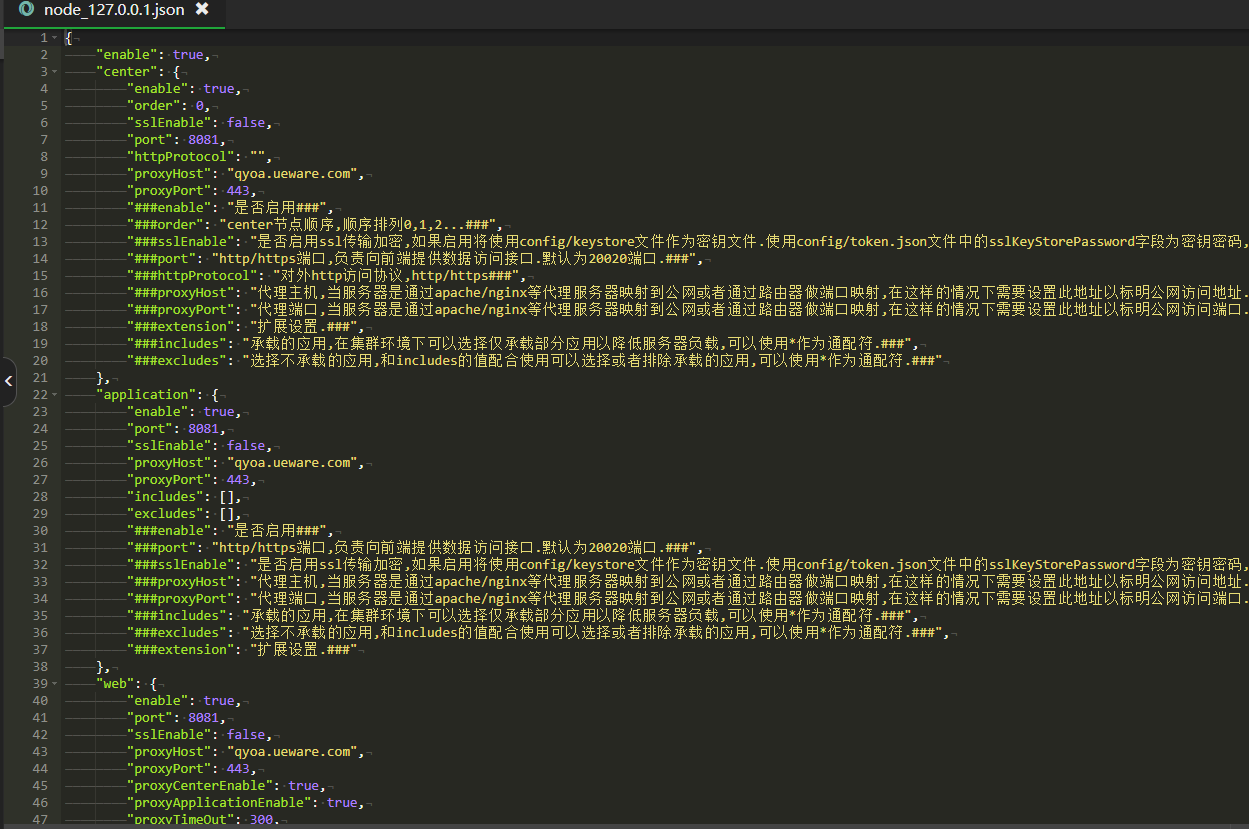This screenshot has height=829, width=1249.
Task: Collapse the "application" block on line 22
Action: (x=54, y=395)
